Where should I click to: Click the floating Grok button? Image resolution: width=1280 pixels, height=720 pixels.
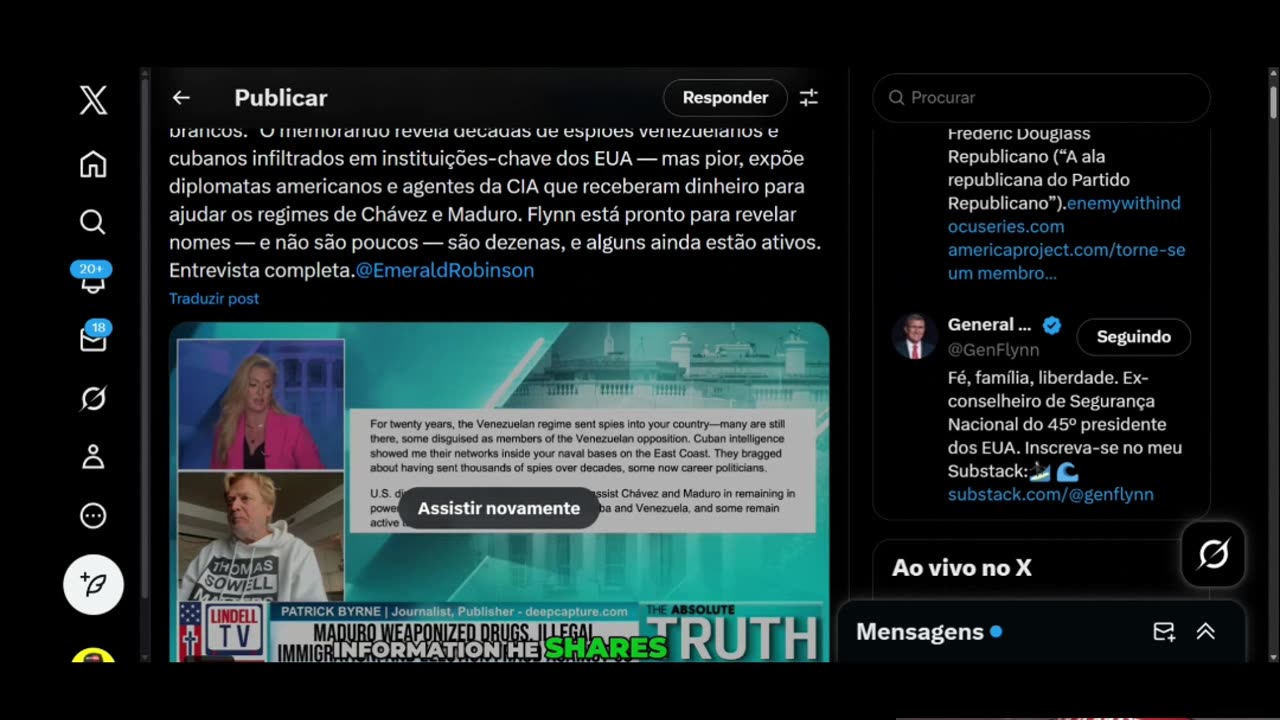[1213, 554]
